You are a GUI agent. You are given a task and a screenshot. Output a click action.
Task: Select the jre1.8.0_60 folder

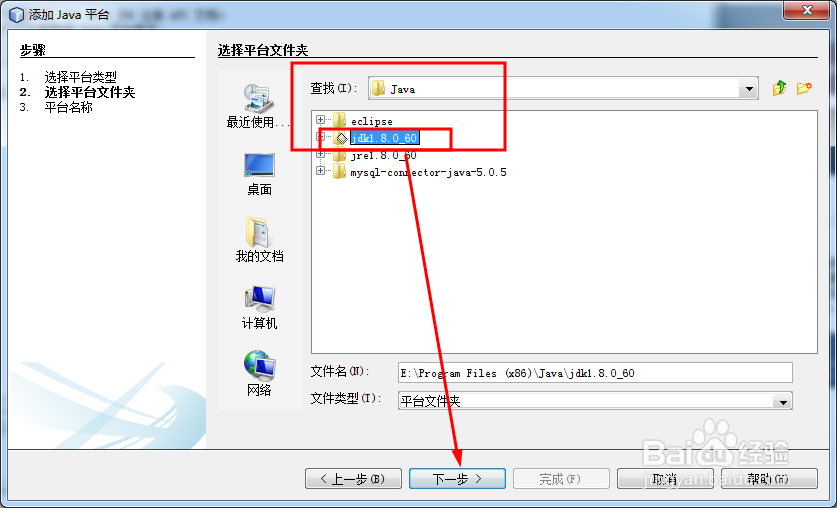pos(383,155)
